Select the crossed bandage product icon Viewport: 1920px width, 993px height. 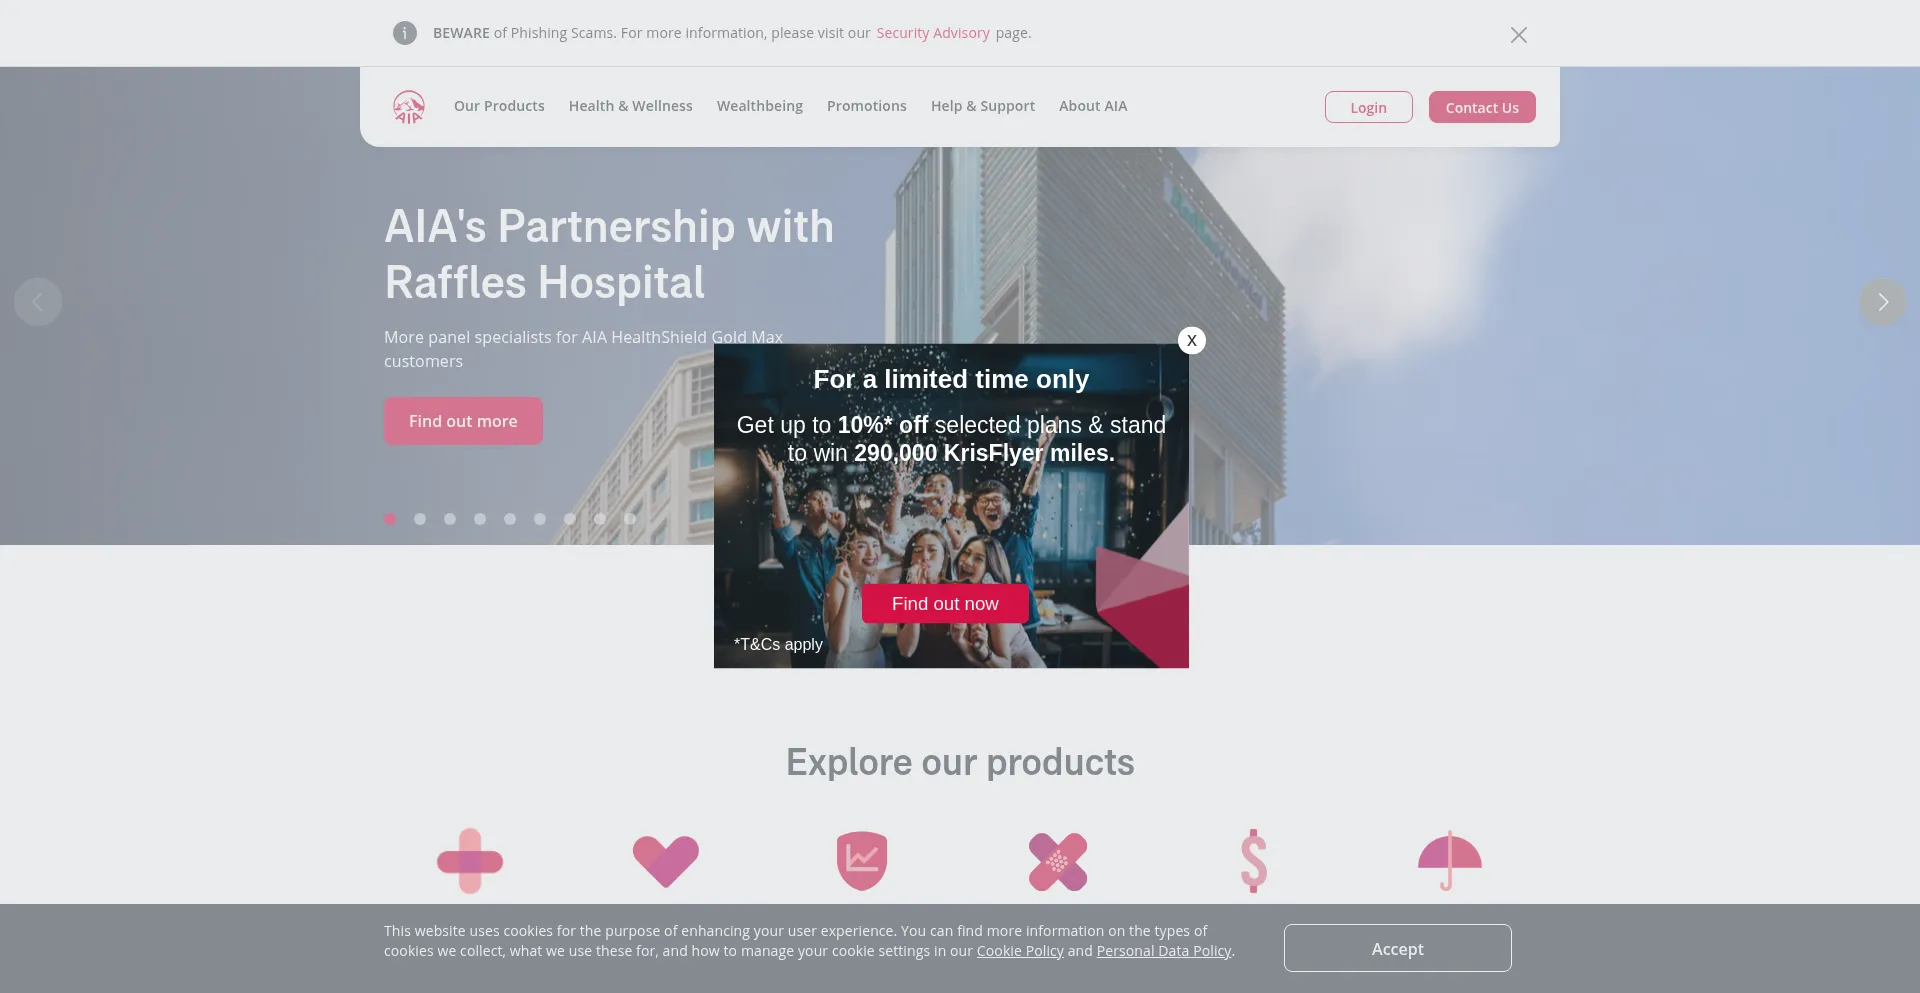tap(1058, 861)
